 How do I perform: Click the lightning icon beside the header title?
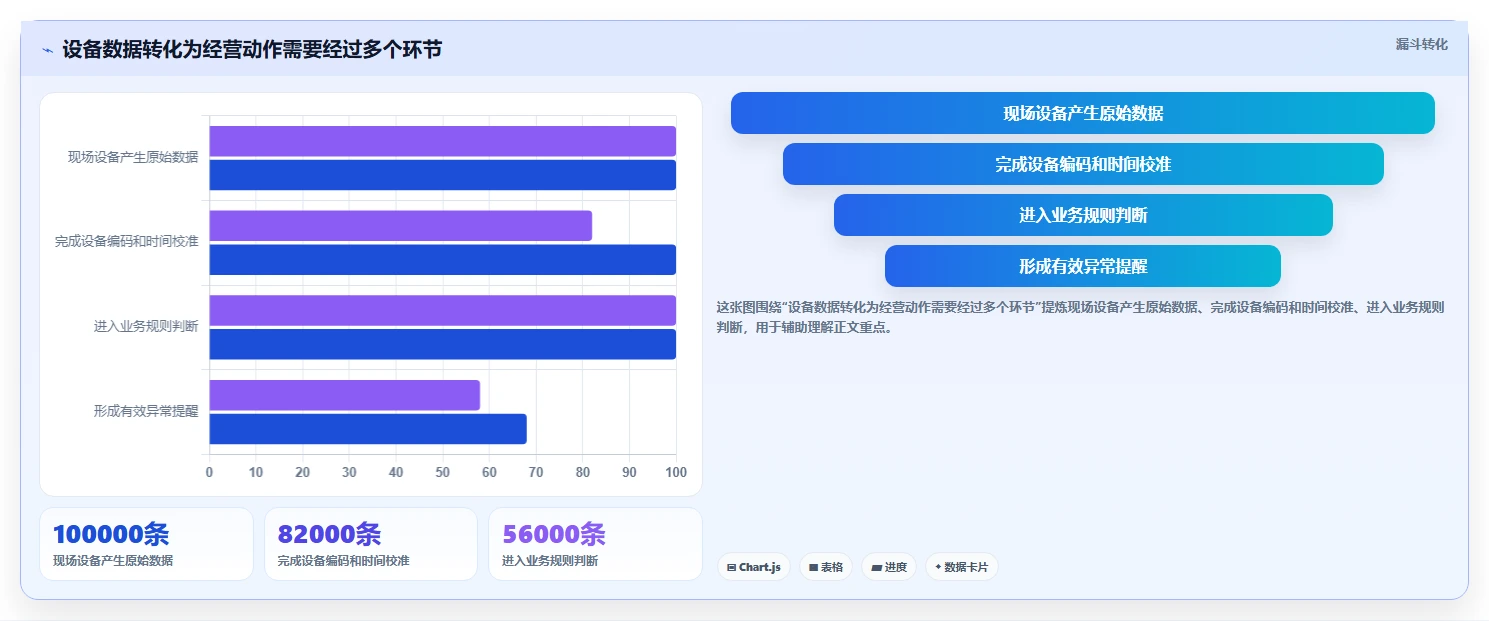[47, 50]
